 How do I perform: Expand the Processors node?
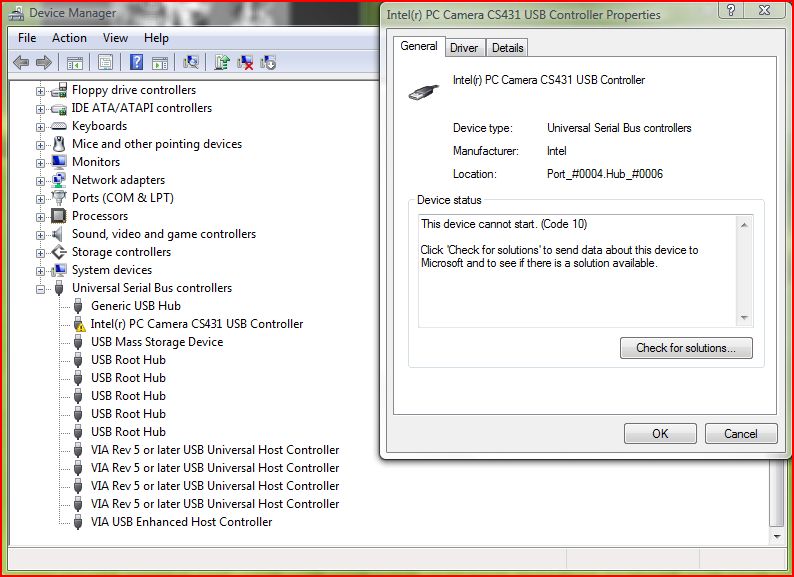point(40,217)
